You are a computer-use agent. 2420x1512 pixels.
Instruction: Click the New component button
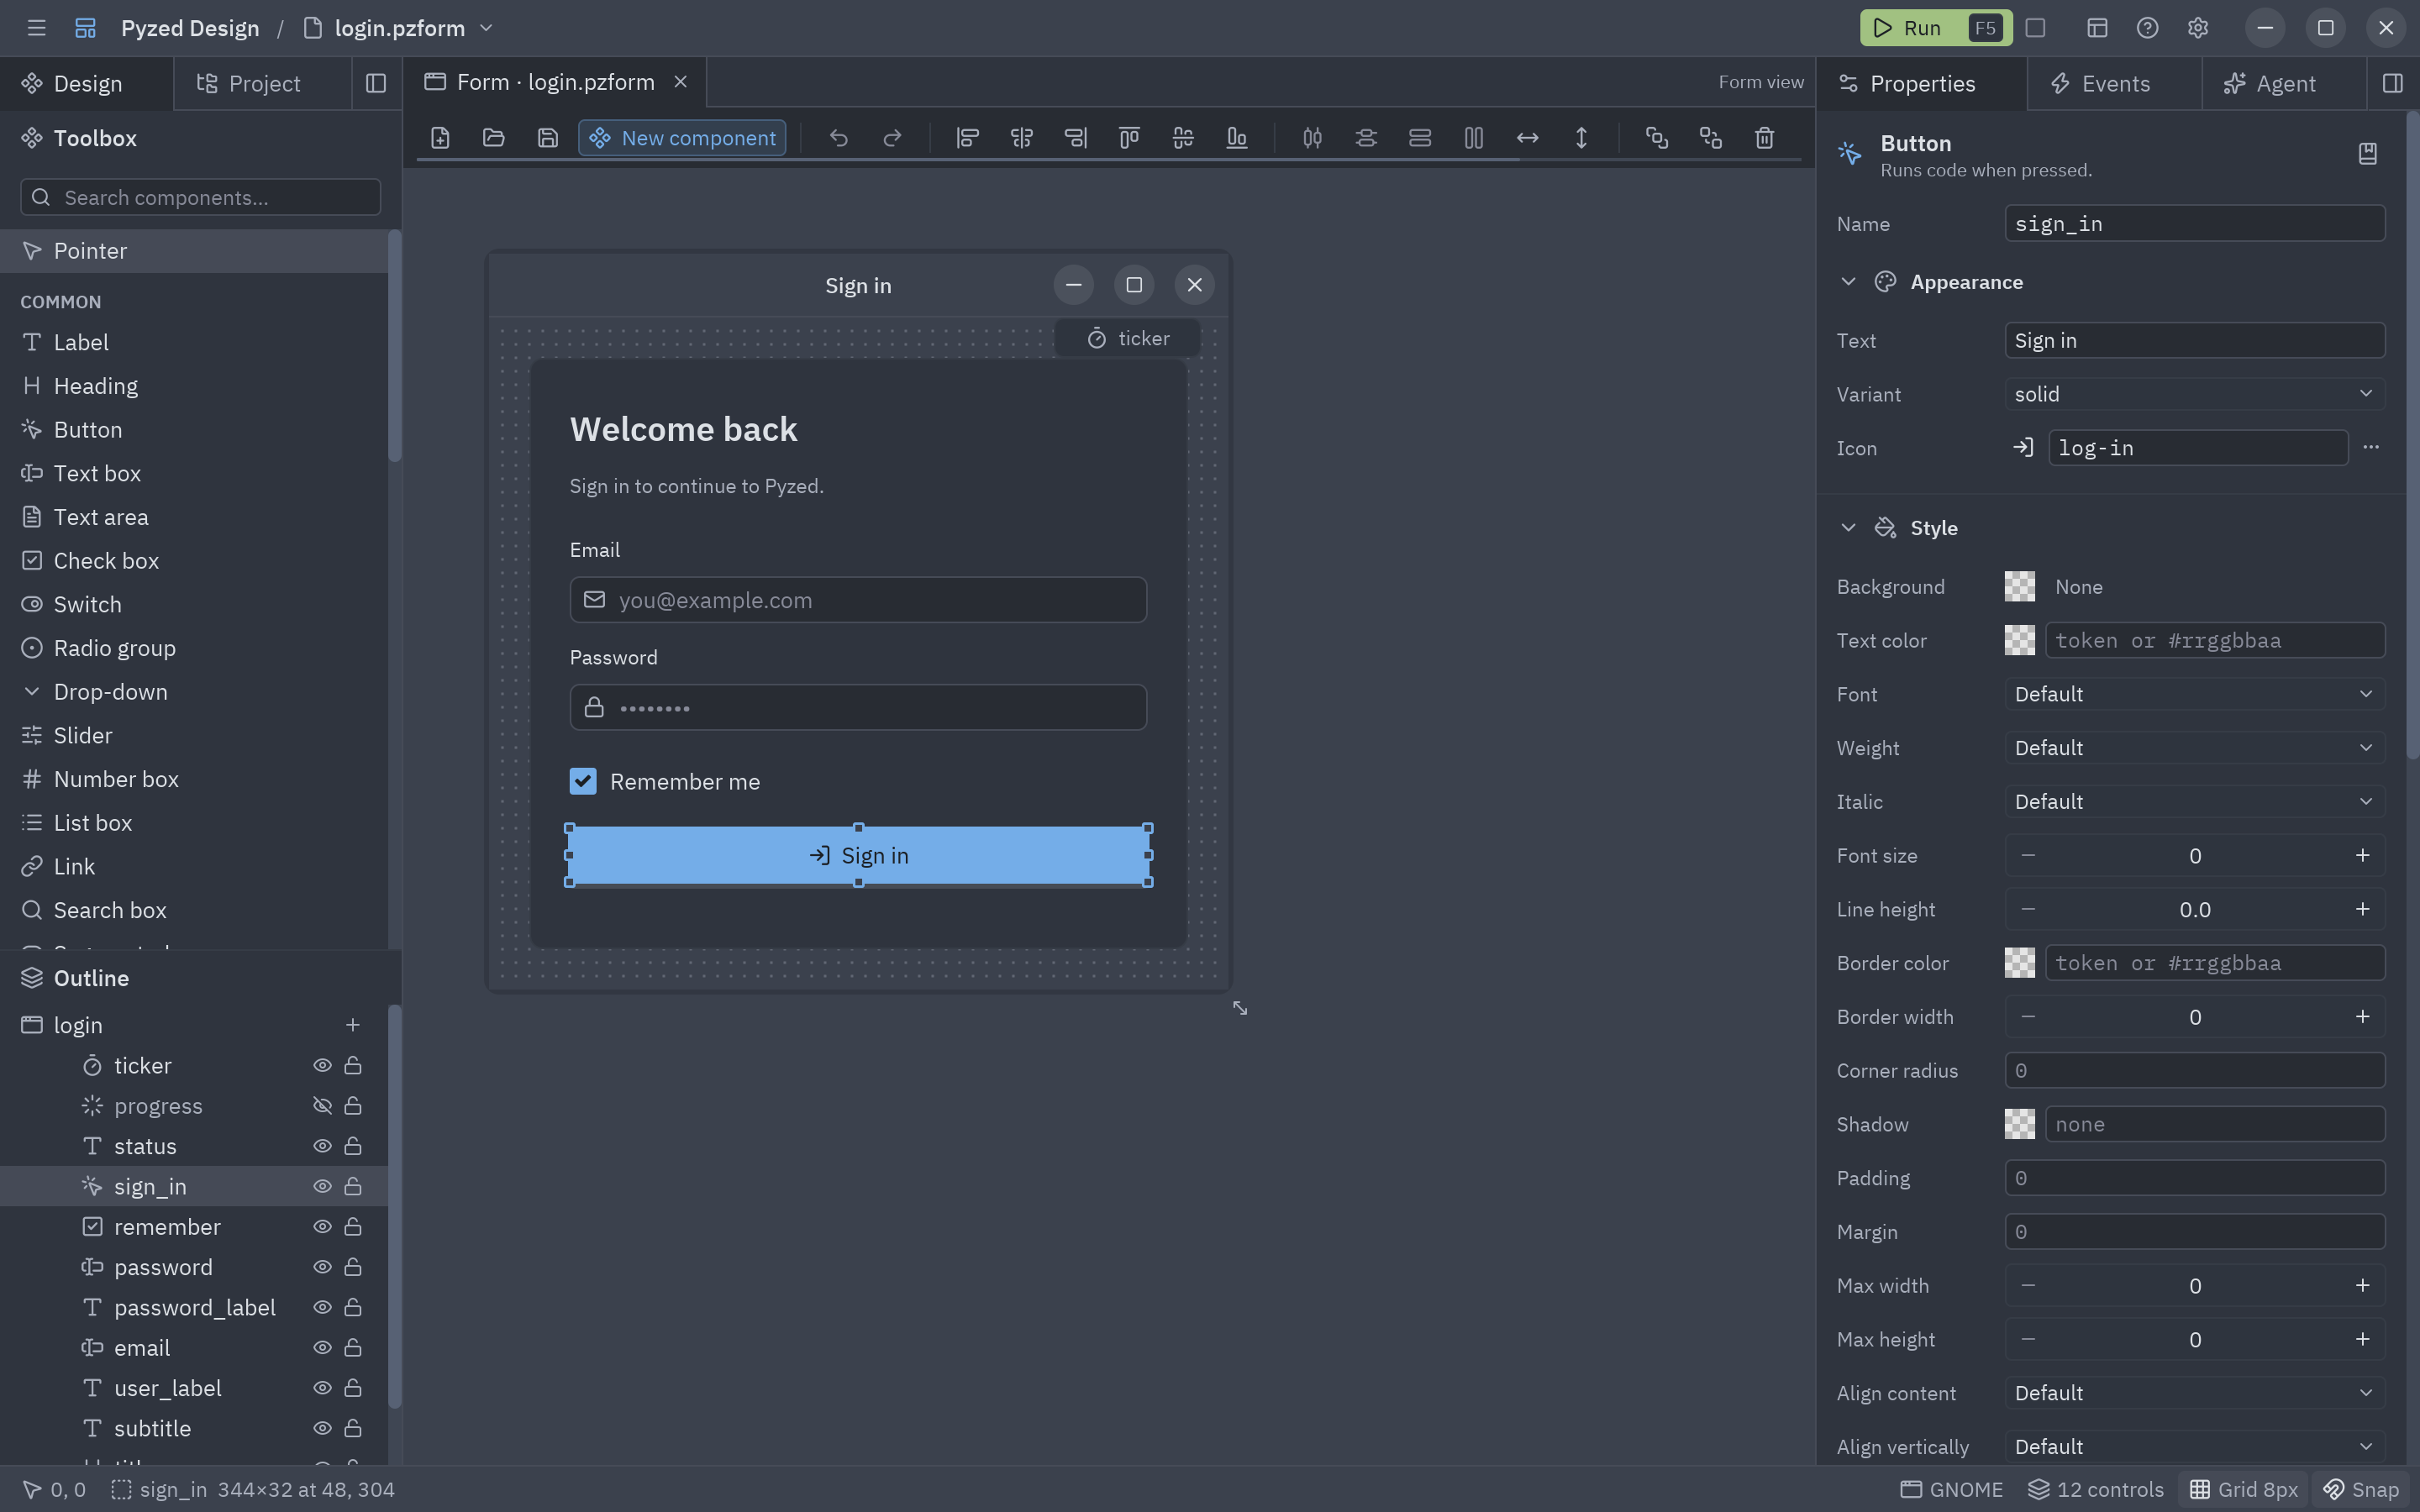(x=682, y=138)
